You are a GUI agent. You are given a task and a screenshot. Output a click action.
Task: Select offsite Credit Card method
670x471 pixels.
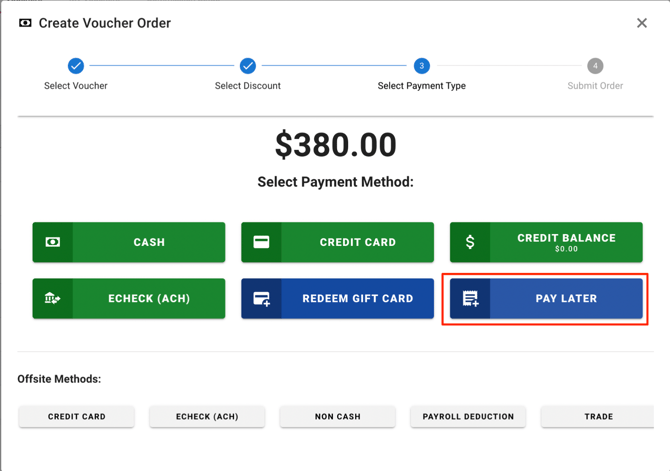click(x=77, y=416)
